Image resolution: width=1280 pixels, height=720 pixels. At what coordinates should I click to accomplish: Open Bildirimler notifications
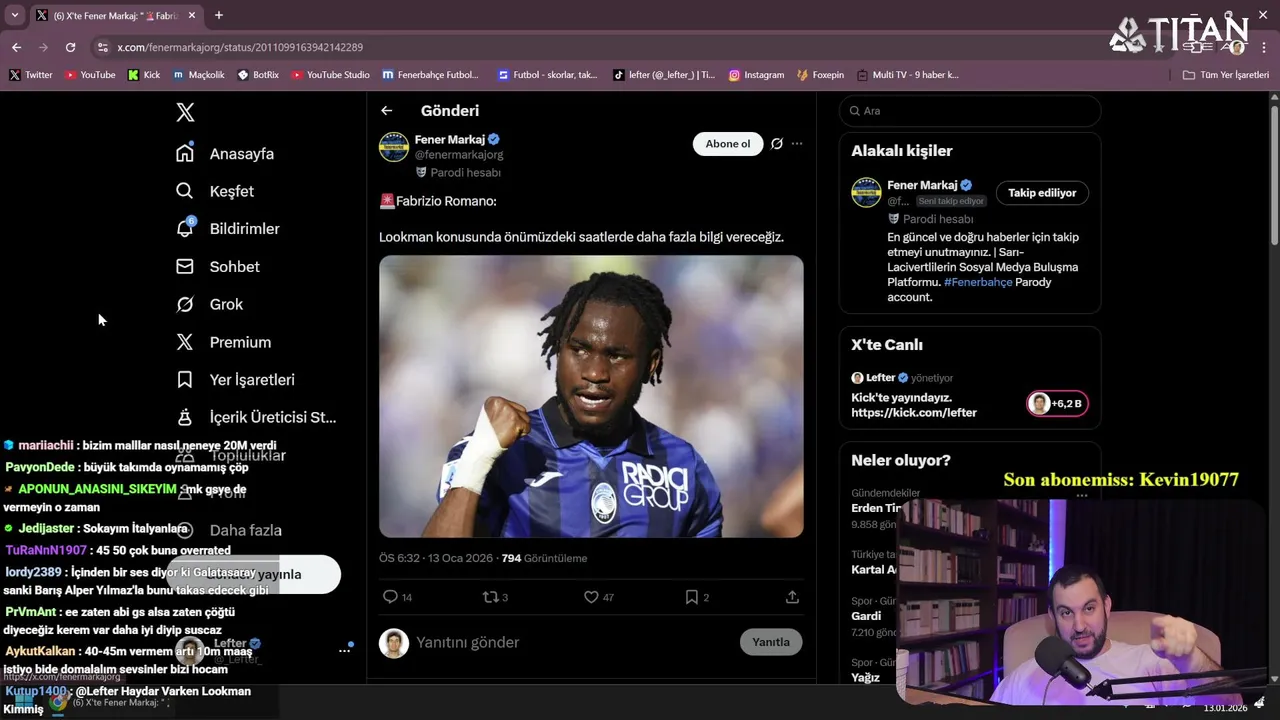(228, 229)
